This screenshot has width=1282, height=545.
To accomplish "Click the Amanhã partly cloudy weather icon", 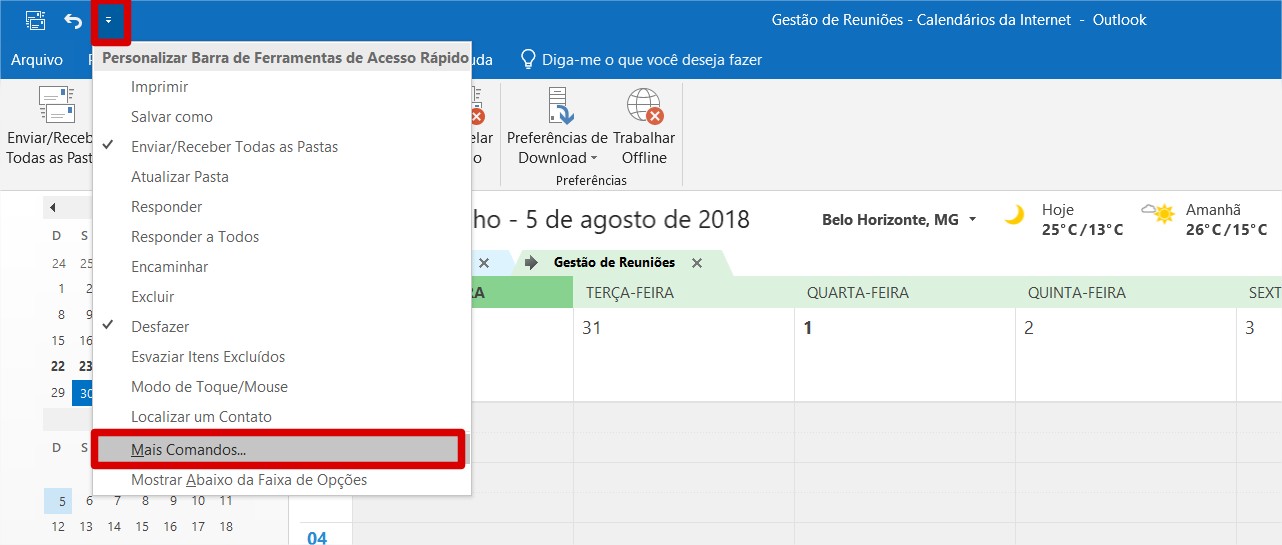I will pos(1158,214).
